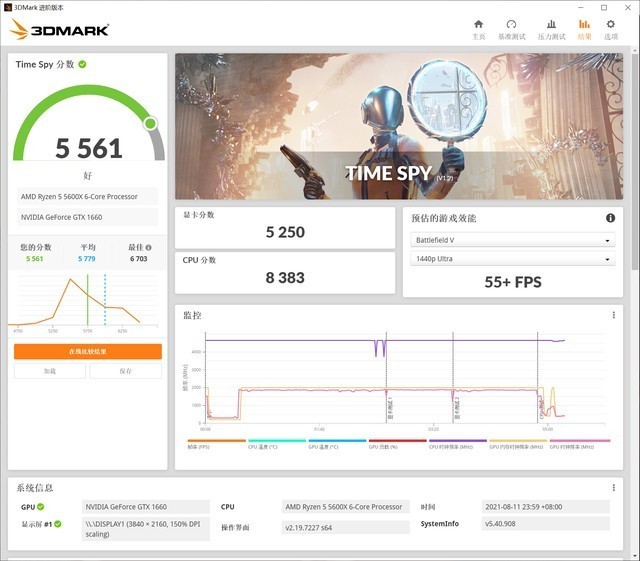Click the orange compare results online button

click(88, 352)
